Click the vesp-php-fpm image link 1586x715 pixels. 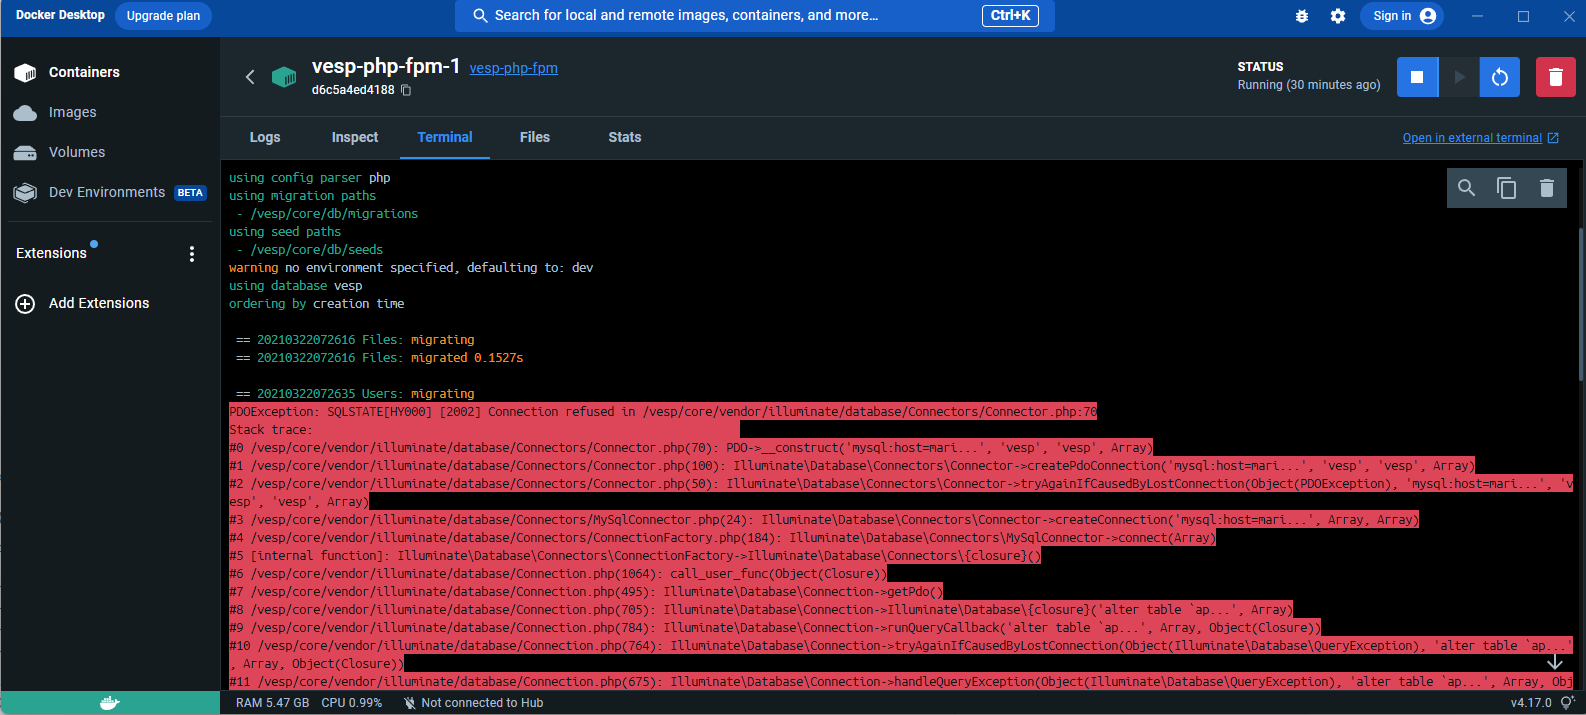(514, 68)
